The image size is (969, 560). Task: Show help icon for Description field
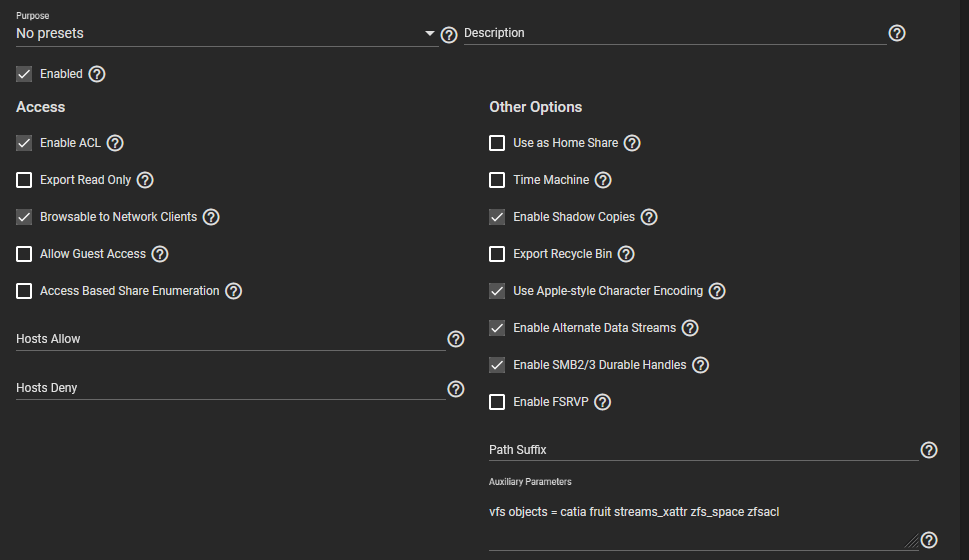click(x=897, y=33)
